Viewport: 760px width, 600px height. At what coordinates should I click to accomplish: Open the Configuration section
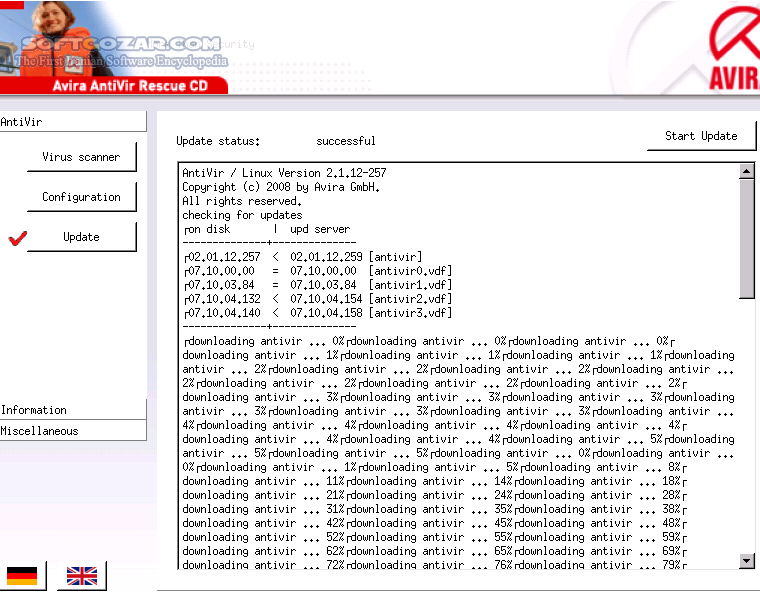[x=81, y=197]
